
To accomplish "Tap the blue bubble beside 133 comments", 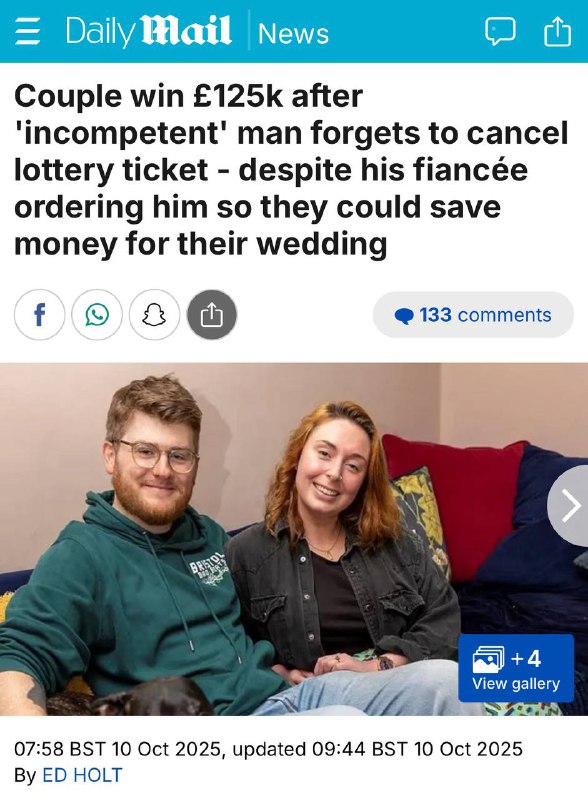I will click(x=404, y=316).
